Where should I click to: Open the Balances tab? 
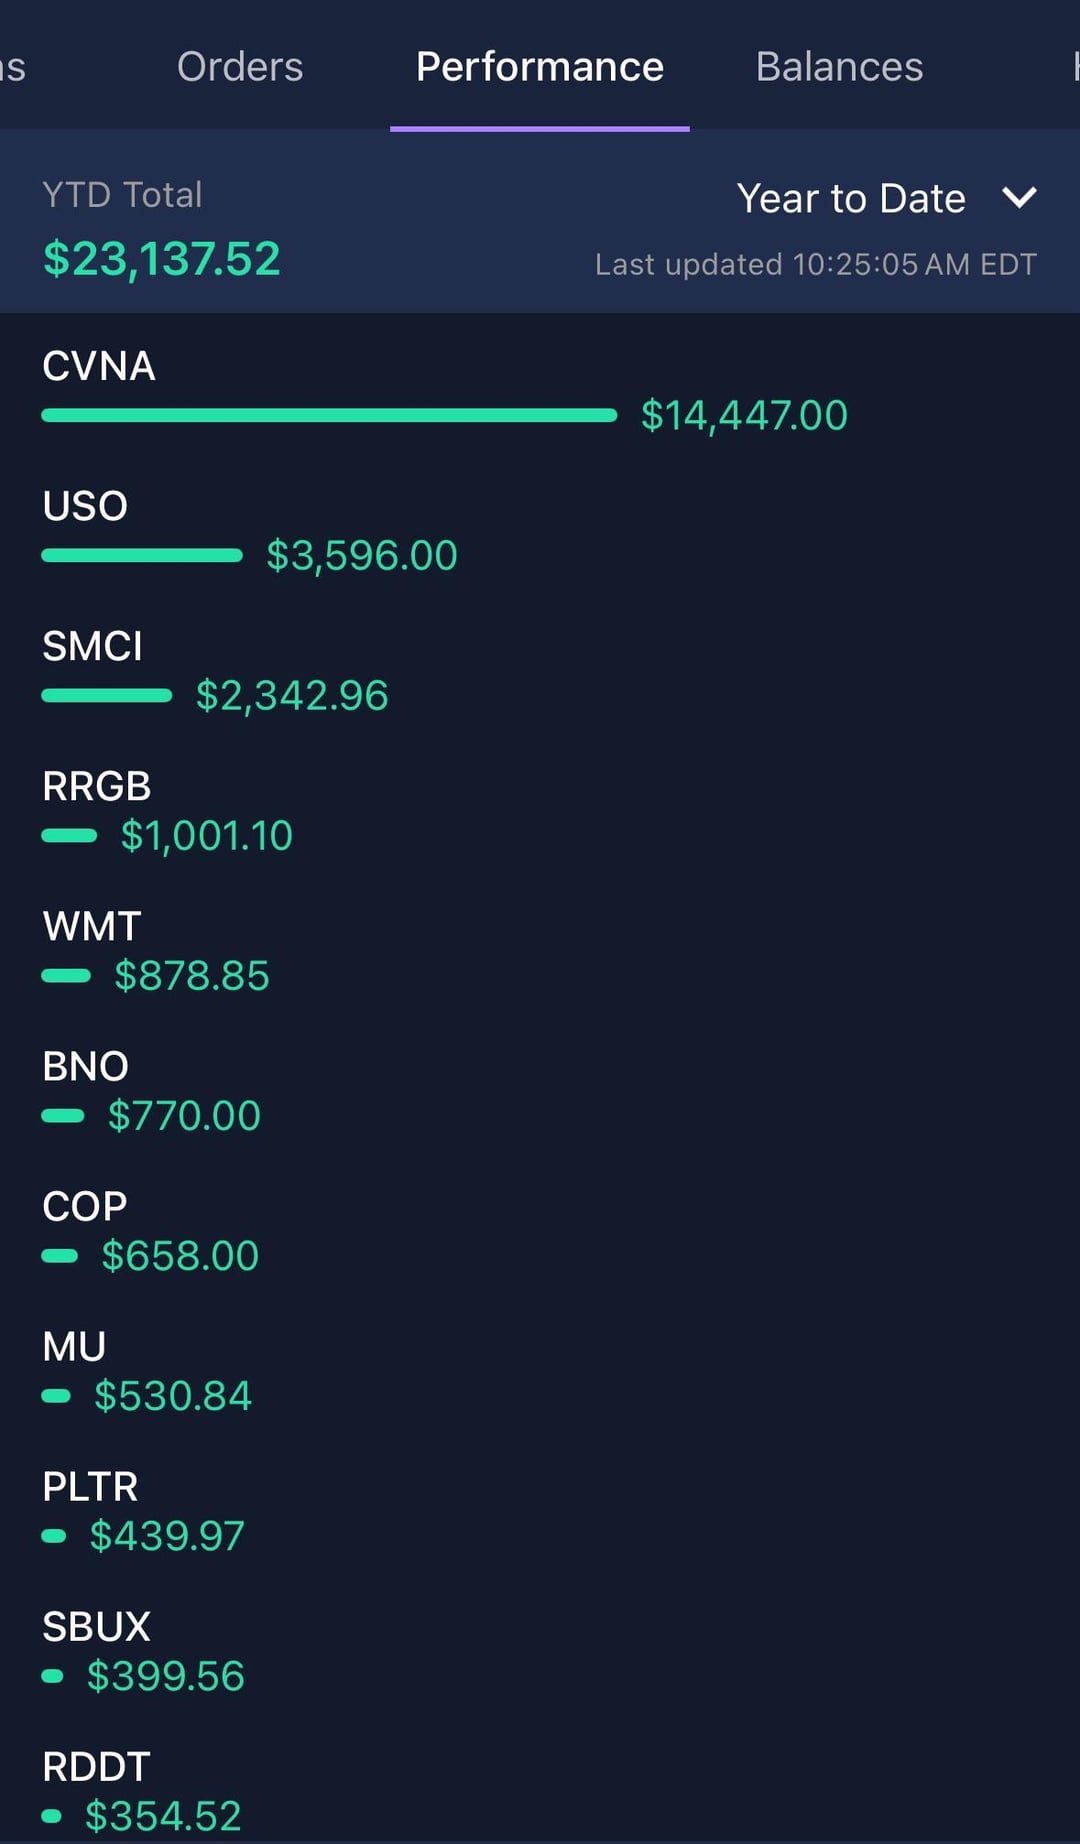(x=839, y=67)
